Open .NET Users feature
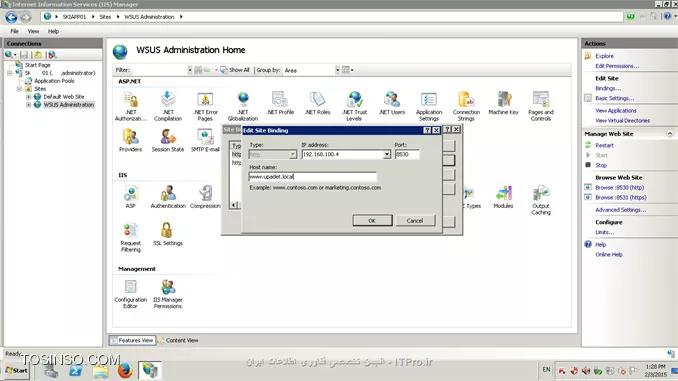The height and width of the screenshot is (381, 678). pos(392,103)
